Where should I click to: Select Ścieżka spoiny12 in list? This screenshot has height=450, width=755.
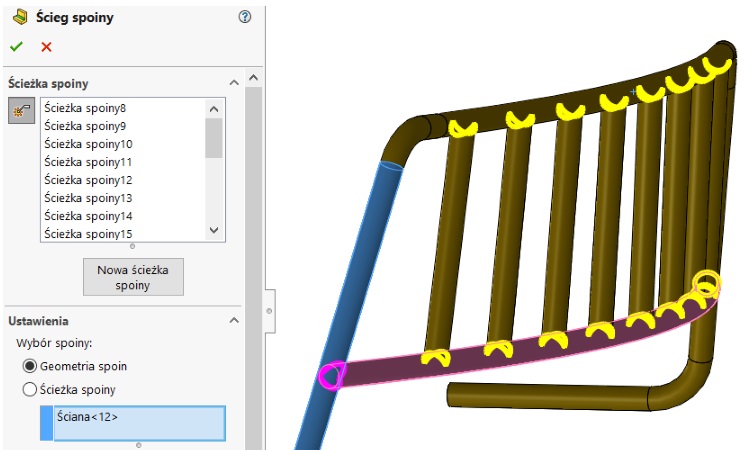pos(88,180)
